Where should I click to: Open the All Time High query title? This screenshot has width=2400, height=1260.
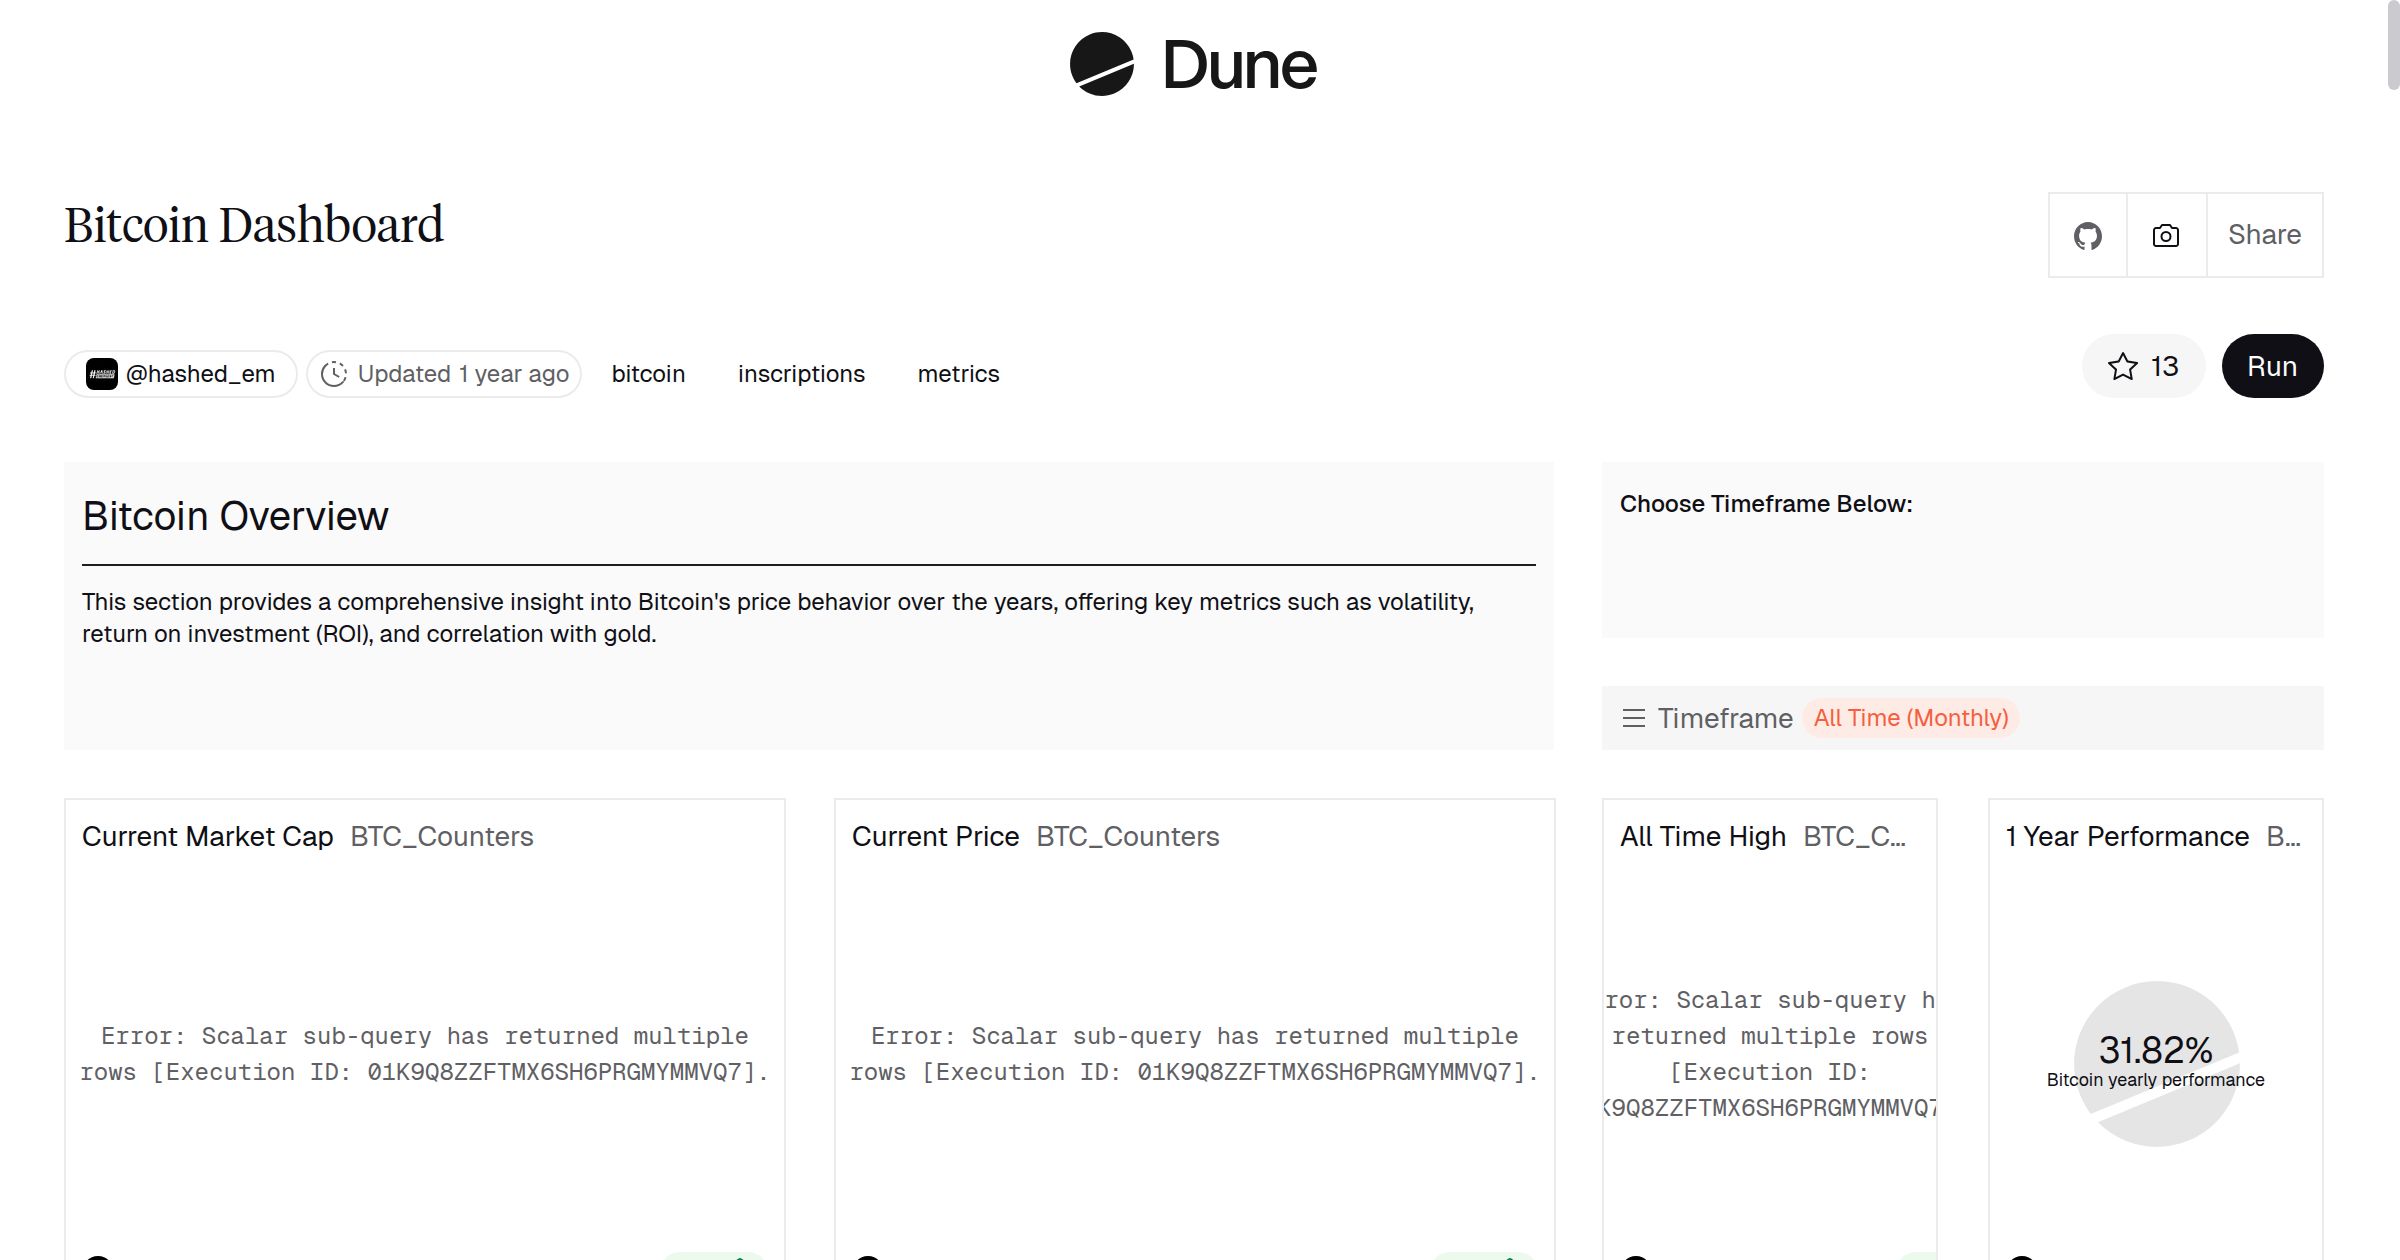[1702, 837]
